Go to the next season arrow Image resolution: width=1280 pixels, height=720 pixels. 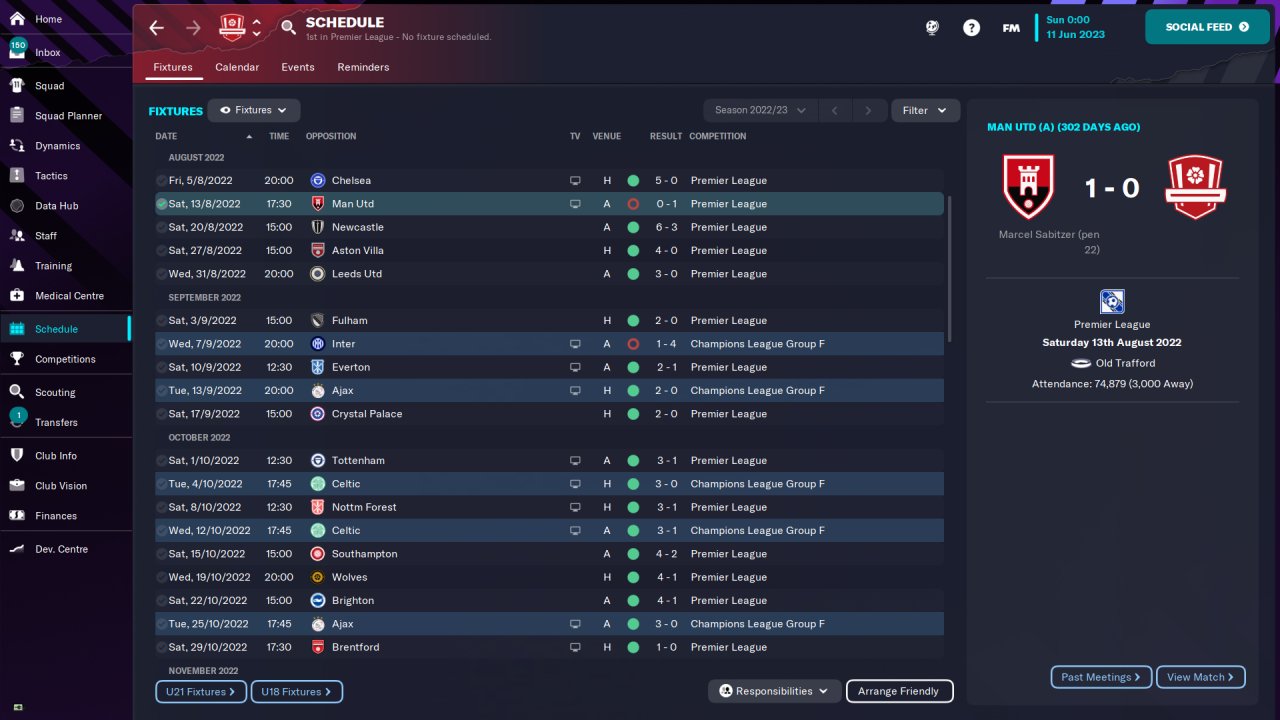pos(868,110)
